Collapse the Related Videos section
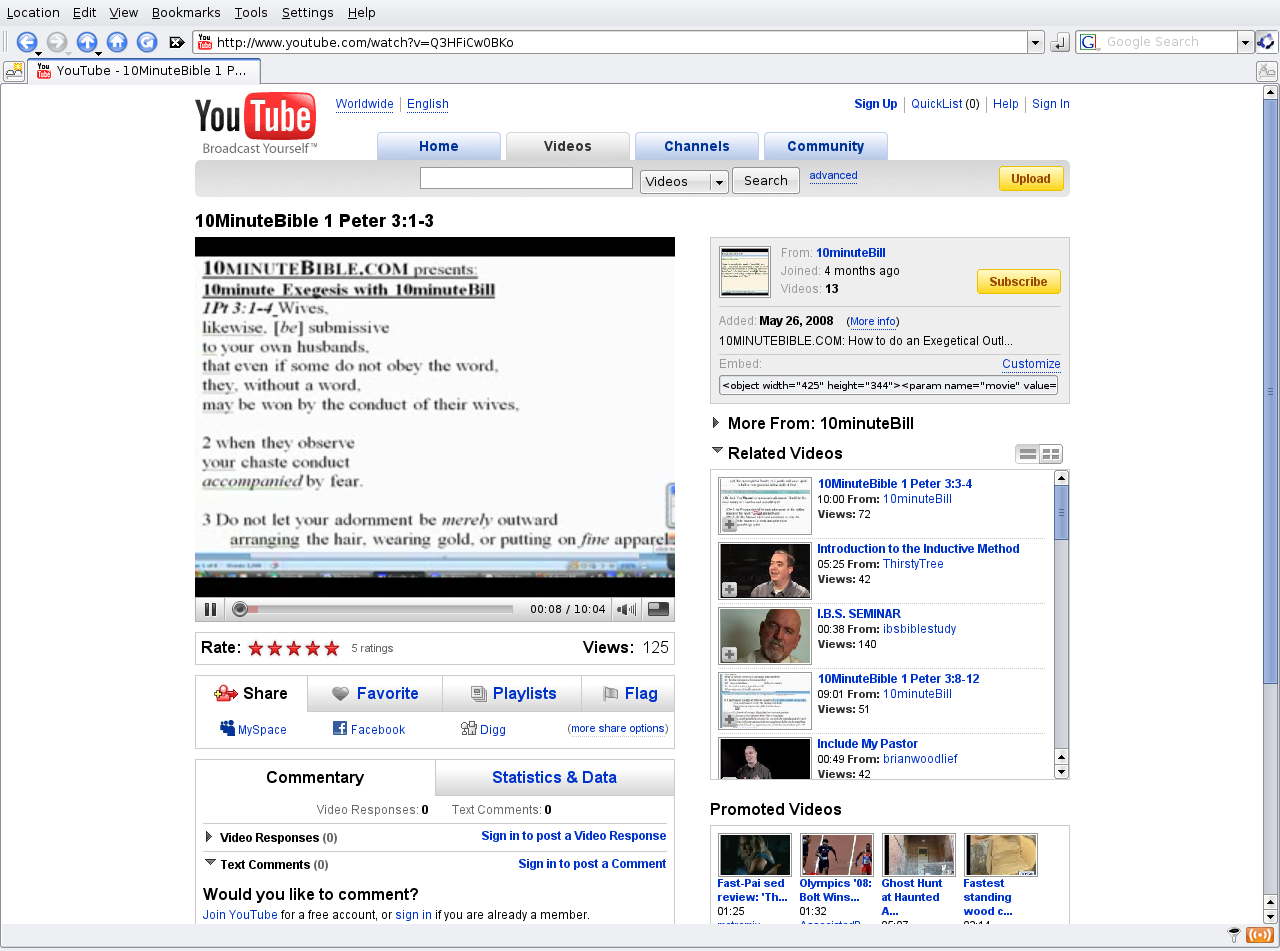The height and width of the screenshot is (951, 1280). click(x=717, y=451)
